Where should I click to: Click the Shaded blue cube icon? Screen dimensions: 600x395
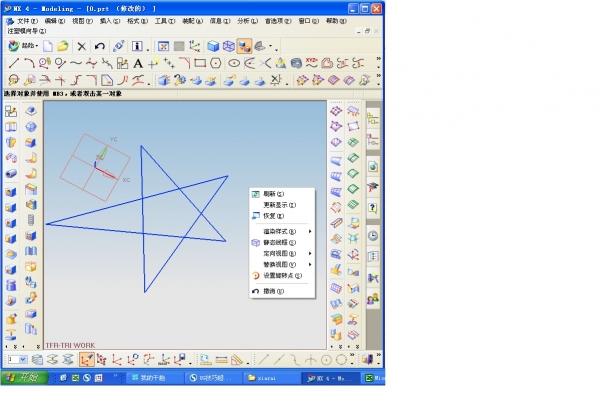(213, 46)
